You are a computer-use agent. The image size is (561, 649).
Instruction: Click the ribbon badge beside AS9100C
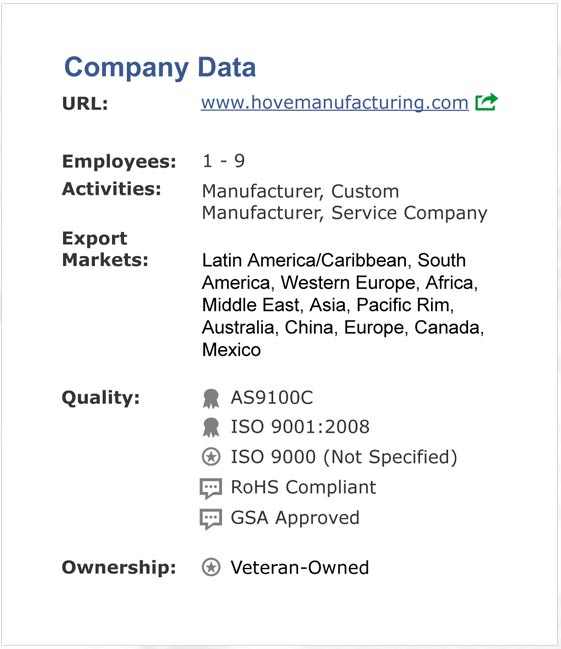211,398
